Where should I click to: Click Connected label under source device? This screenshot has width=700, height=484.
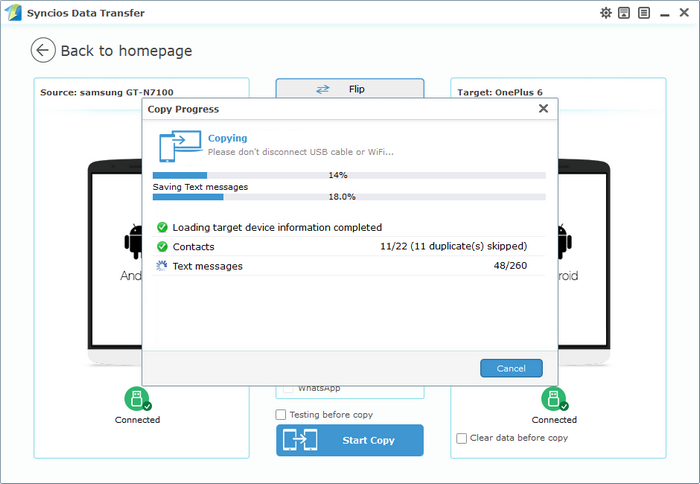click(138, 420)
